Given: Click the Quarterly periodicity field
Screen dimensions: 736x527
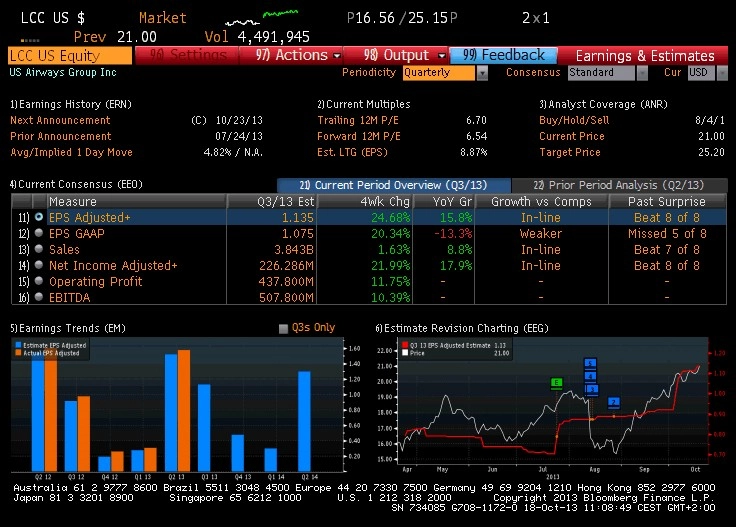Looking at the screenshot, I should [x=439, y=73].
